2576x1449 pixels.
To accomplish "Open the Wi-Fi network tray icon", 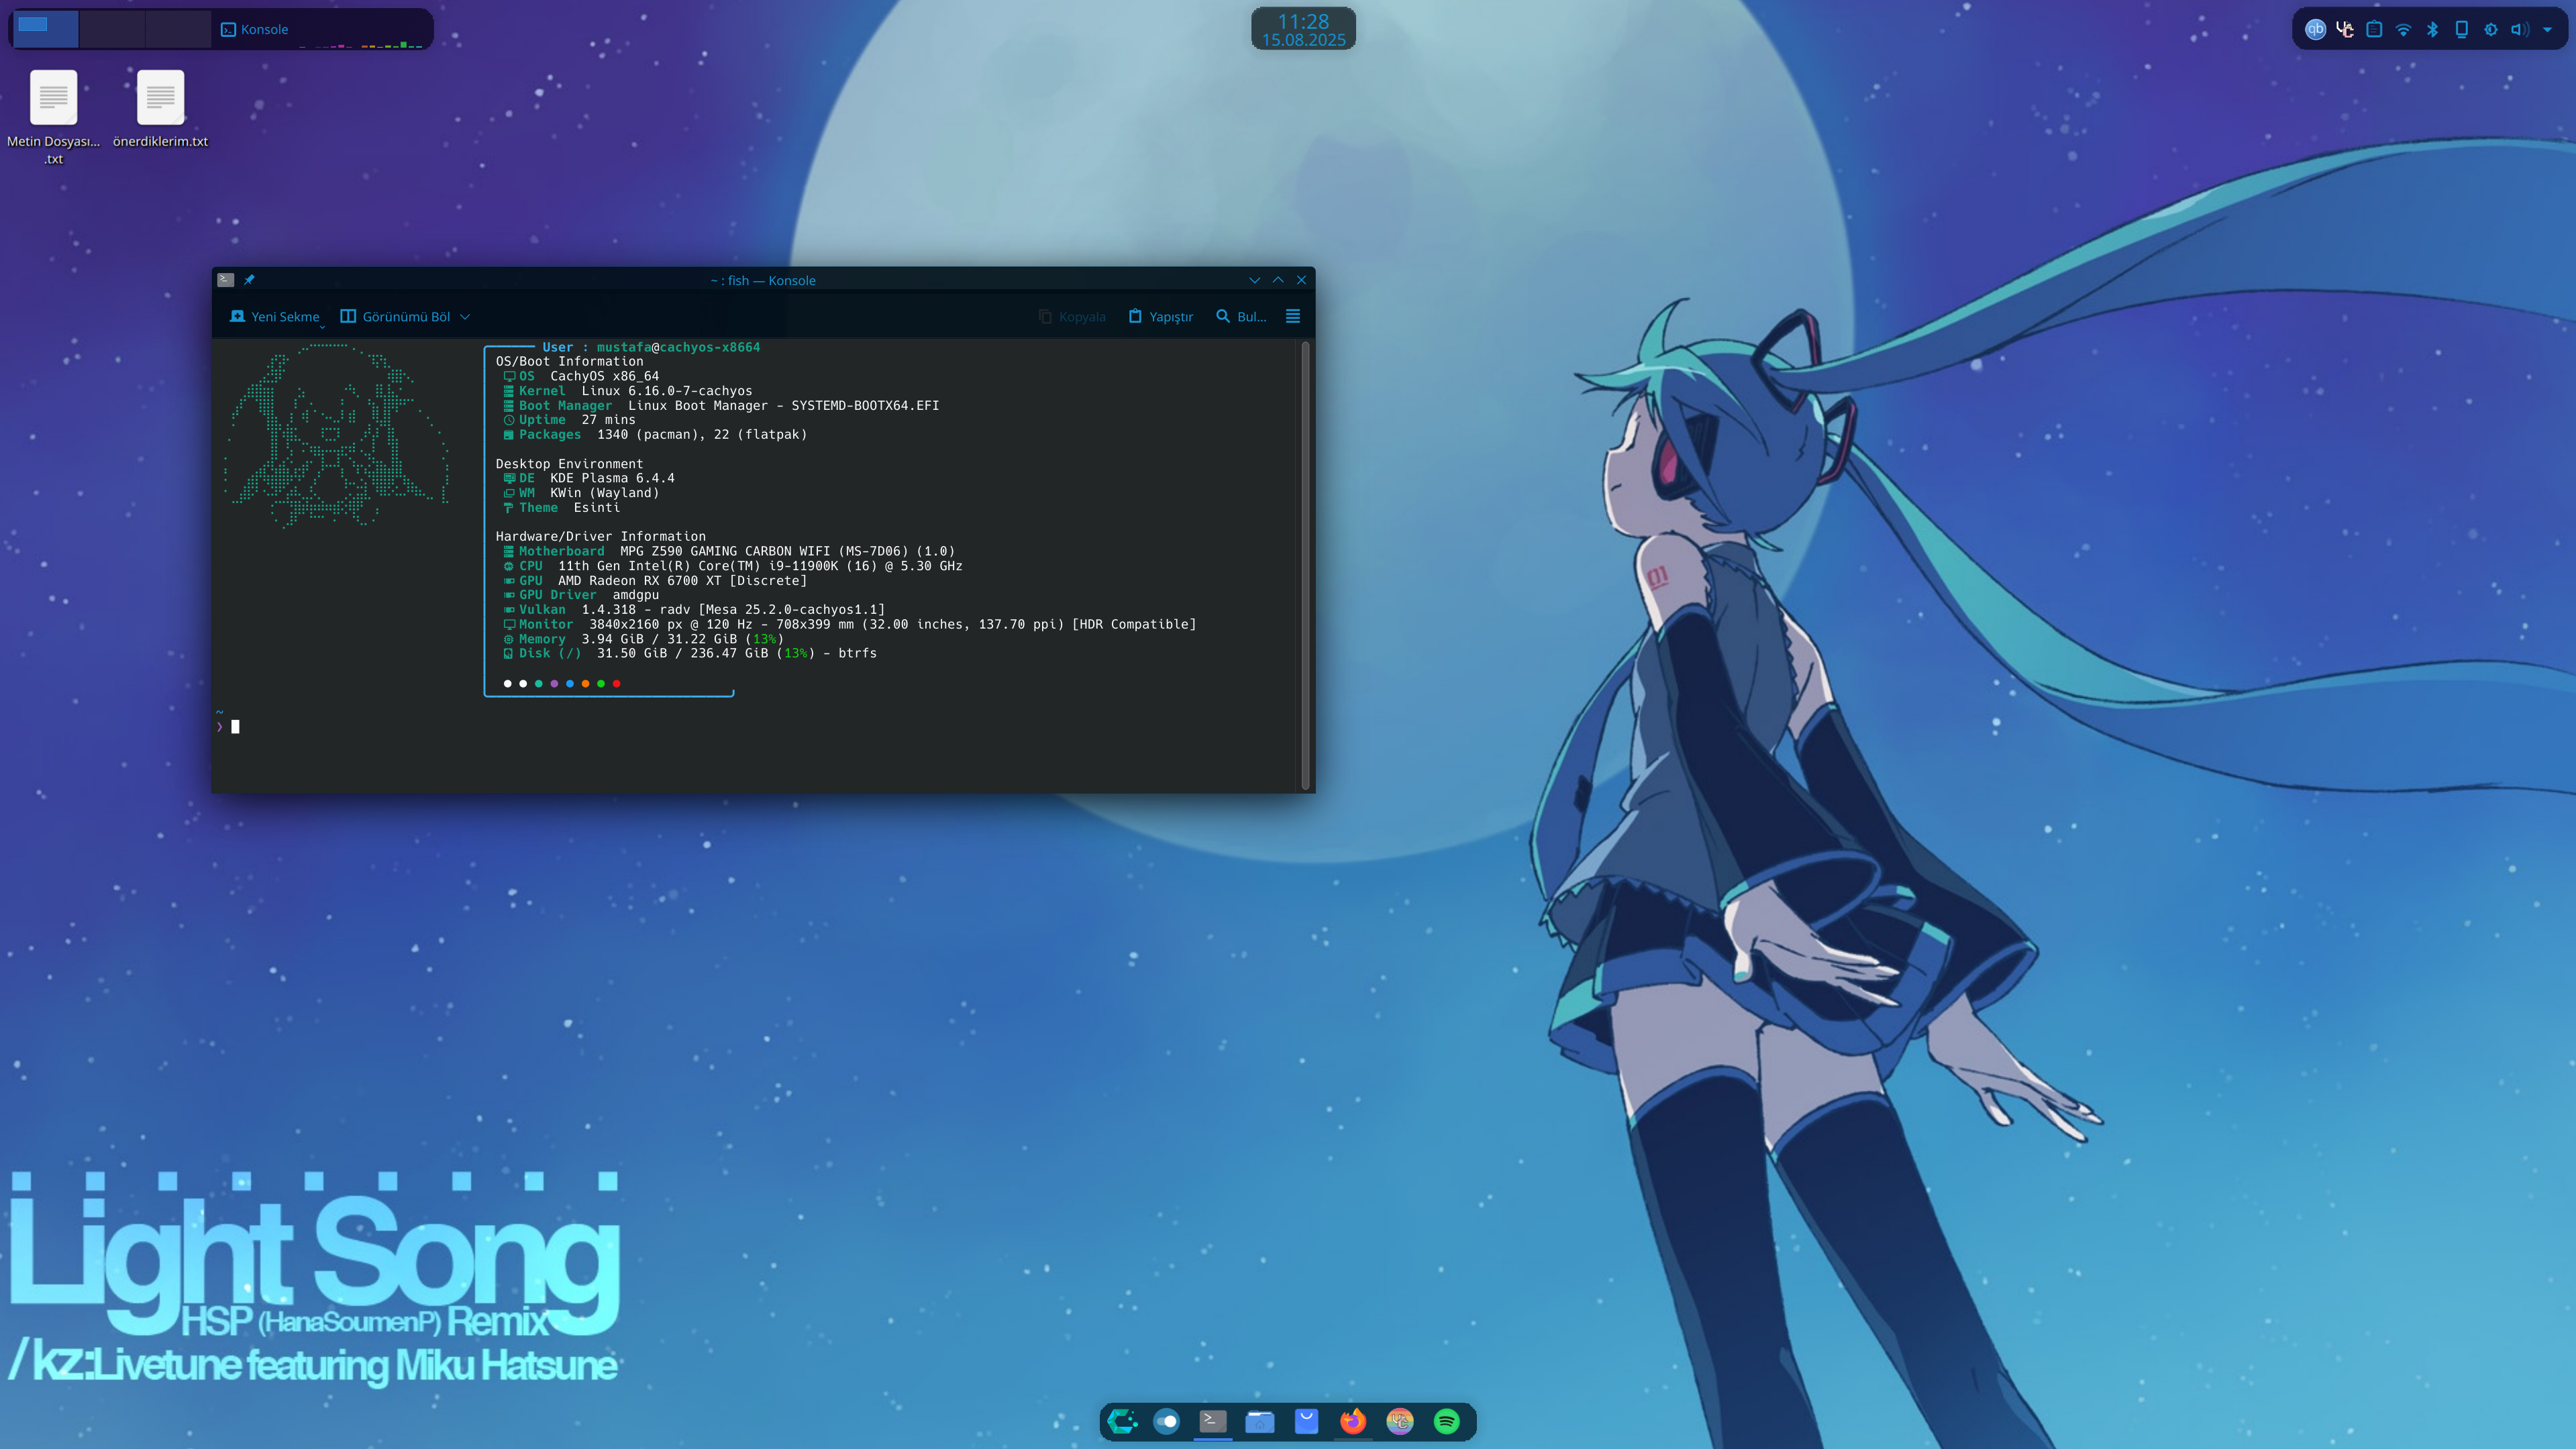I will (2403, 29).
